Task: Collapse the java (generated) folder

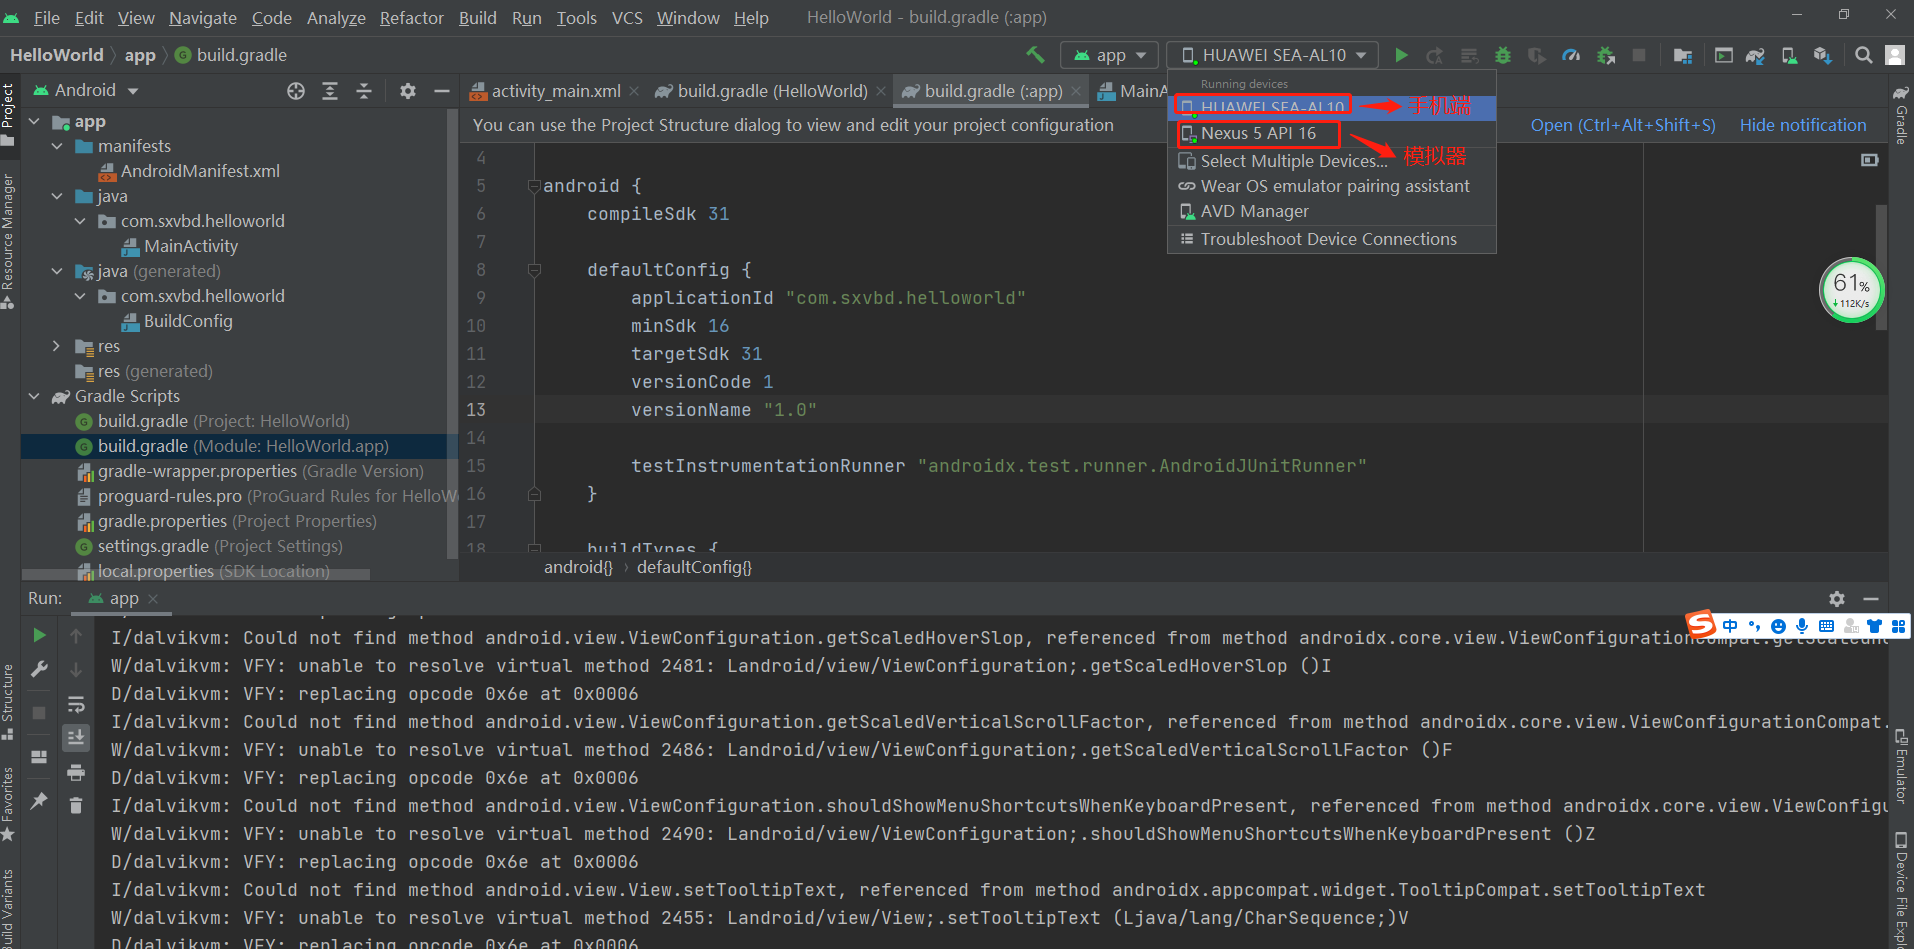Action: pos(57,271)
